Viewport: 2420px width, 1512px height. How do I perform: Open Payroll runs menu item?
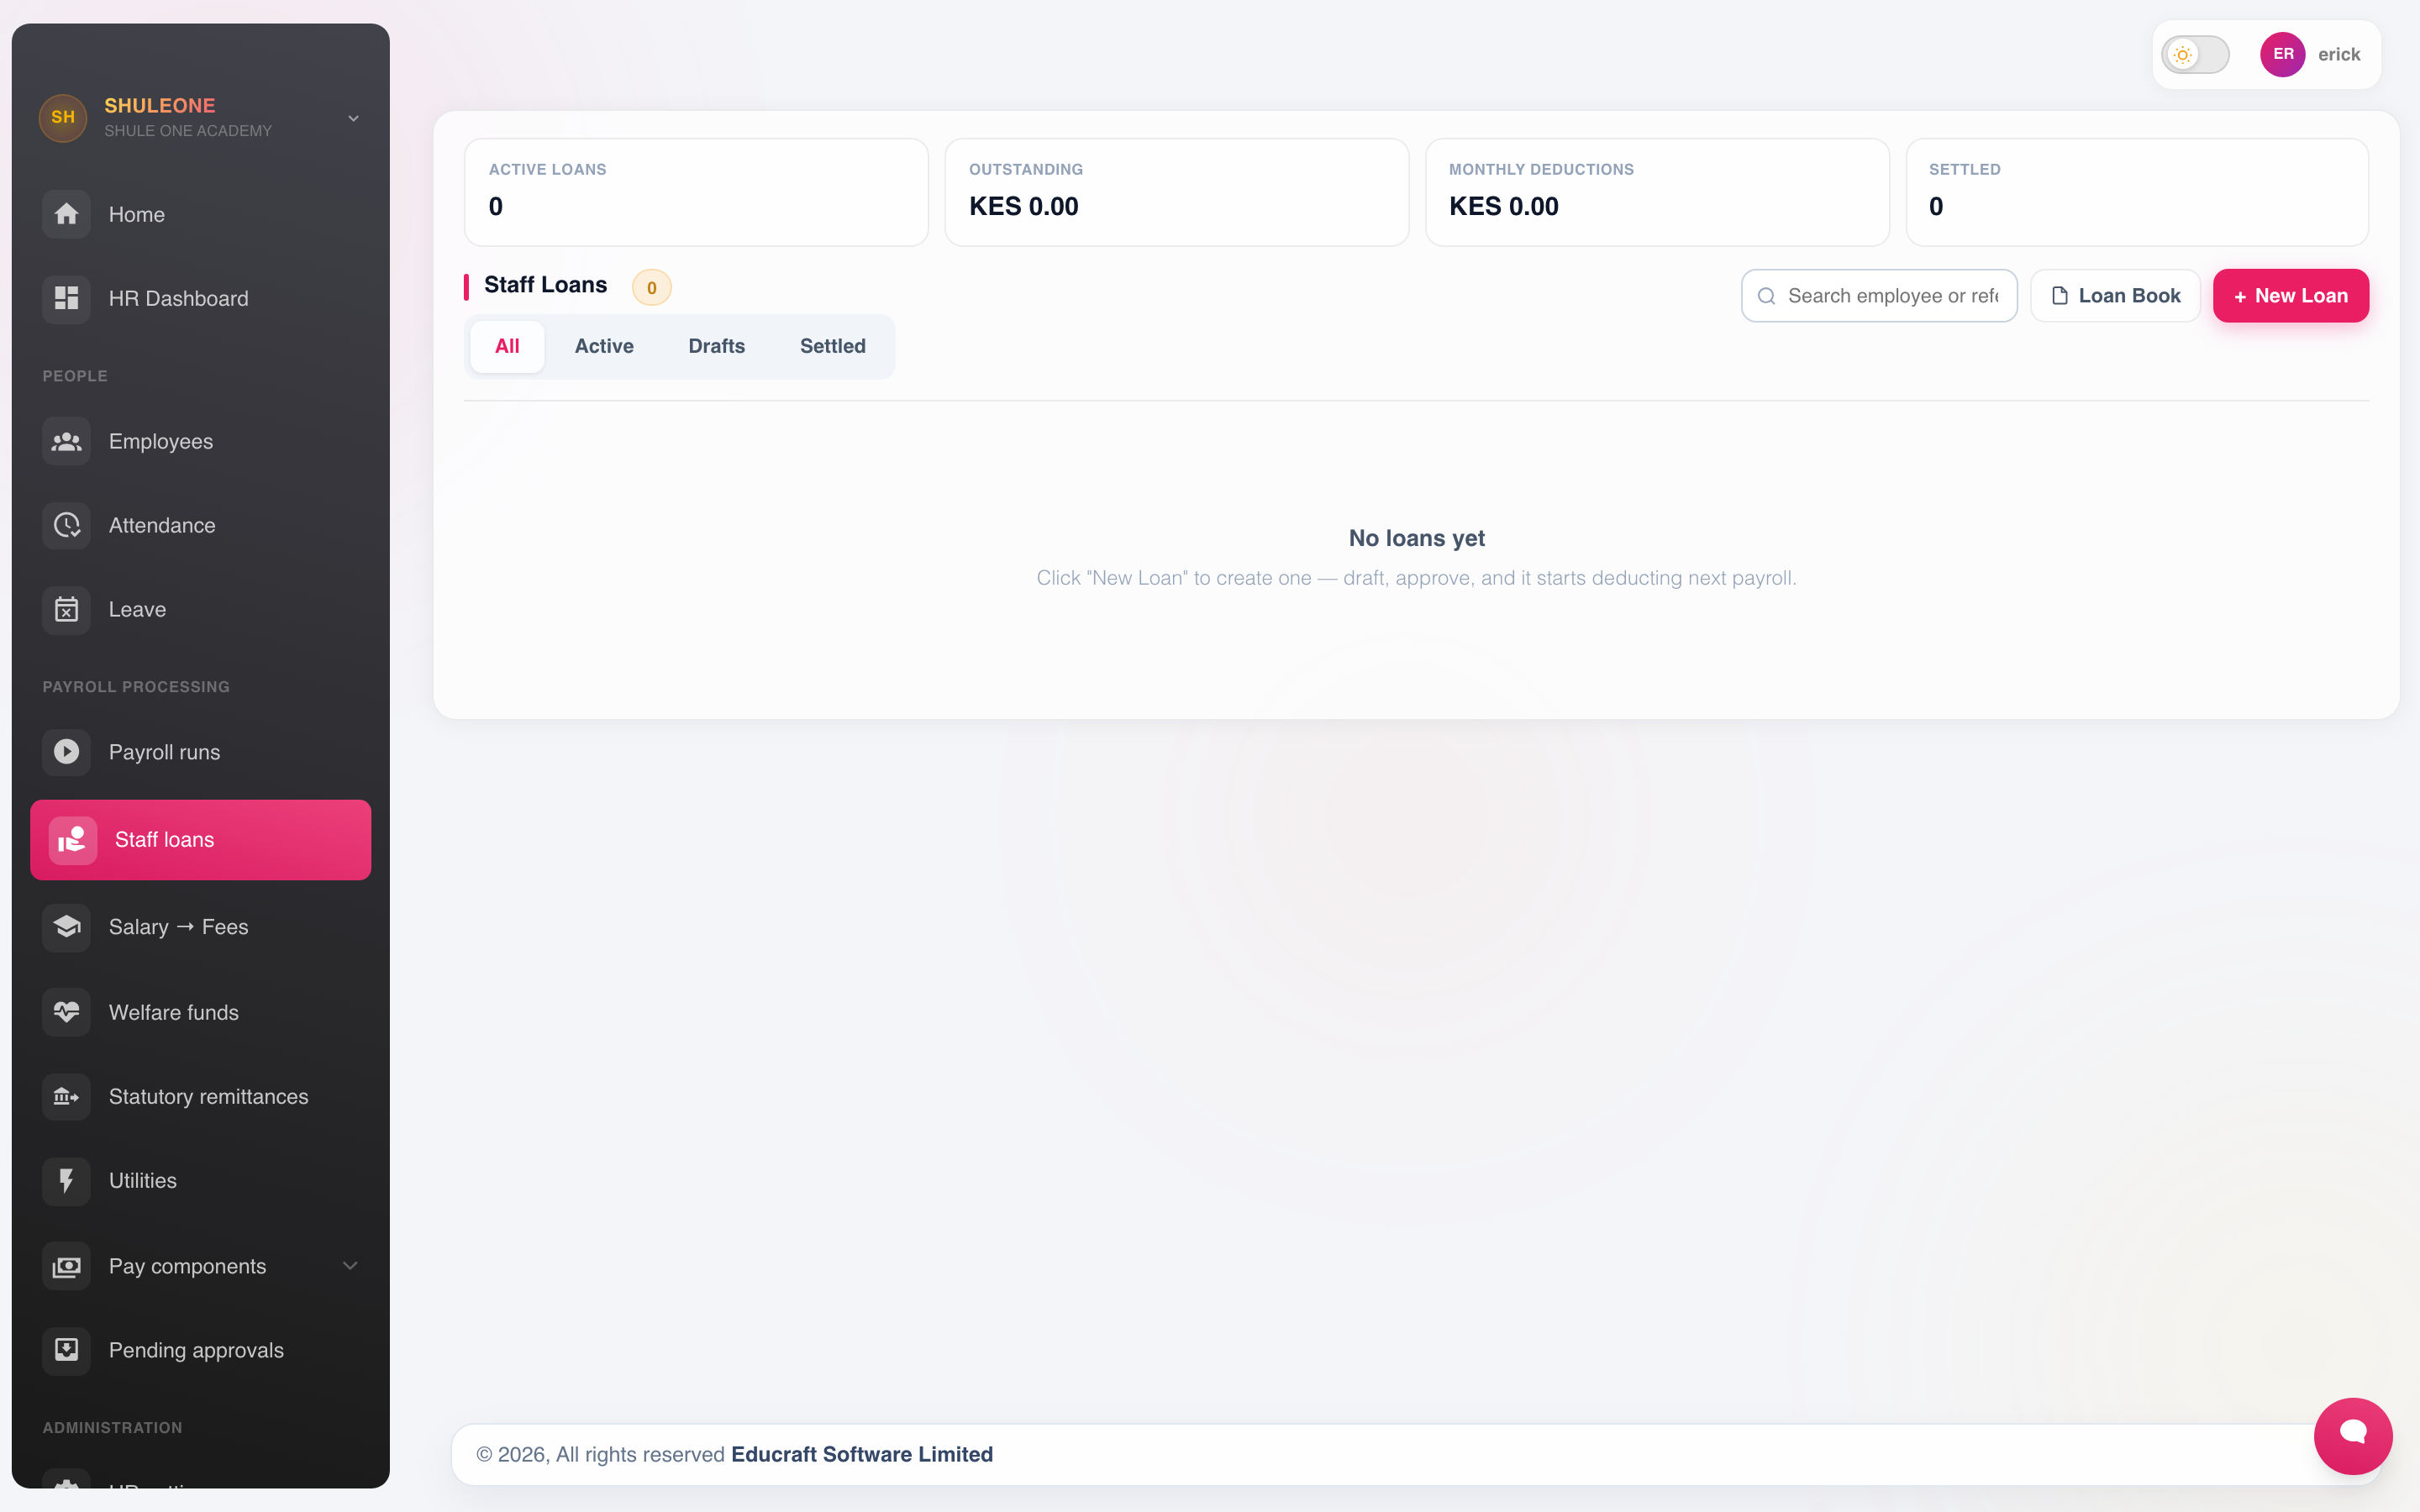click(x=201, y=751)
